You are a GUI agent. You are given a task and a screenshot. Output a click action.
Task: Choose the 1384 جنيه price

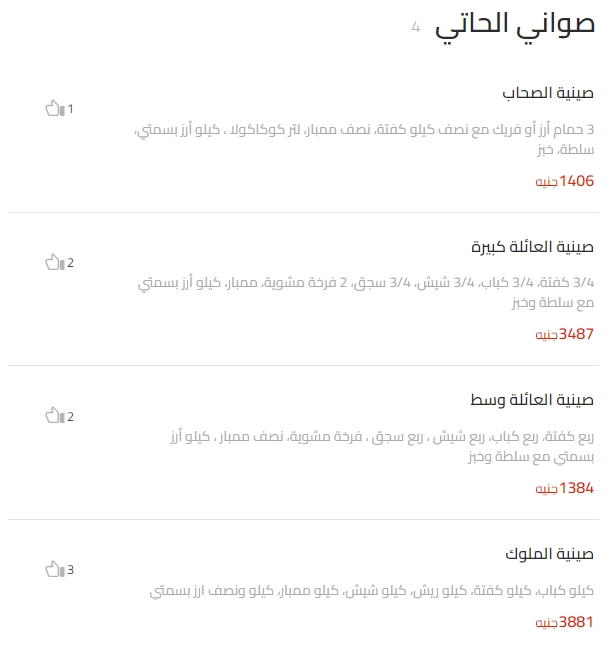pyautogui.click(x=565, y=488)
